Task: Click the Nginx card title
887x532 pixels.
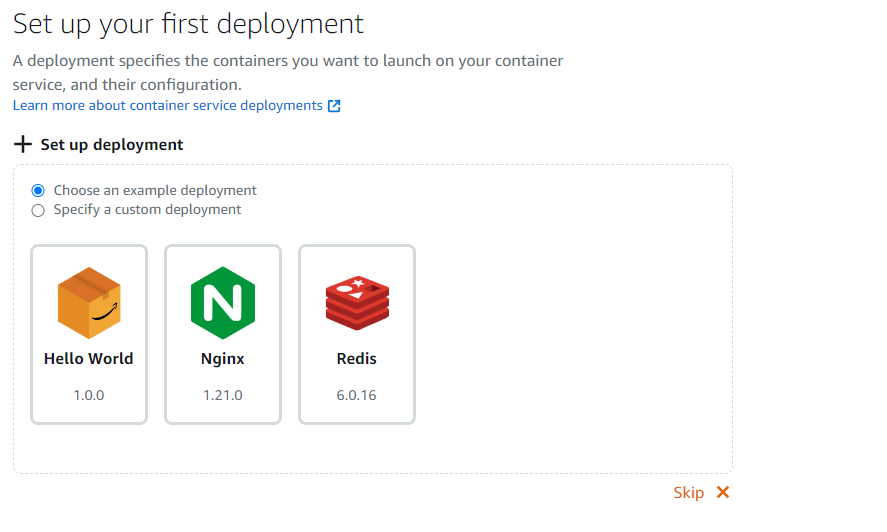Action: click(x=223, y=359)
